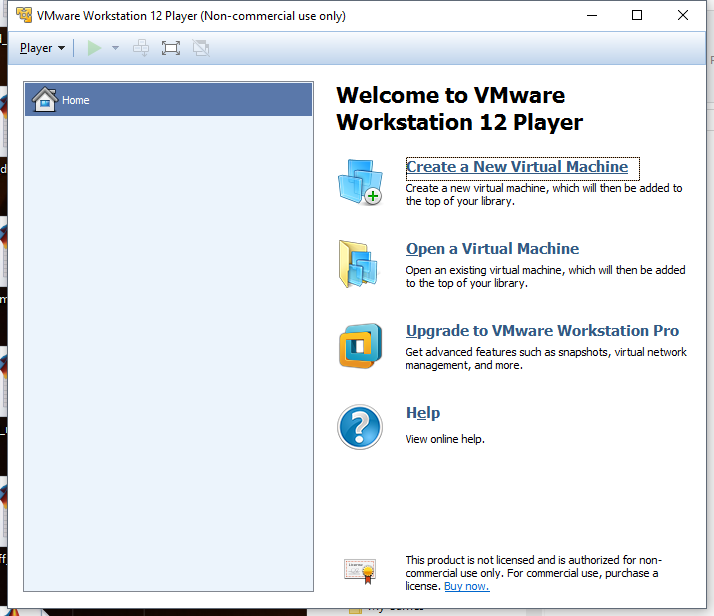
Task: Click the green Power On play button
Action: click(x=94, y=48)
